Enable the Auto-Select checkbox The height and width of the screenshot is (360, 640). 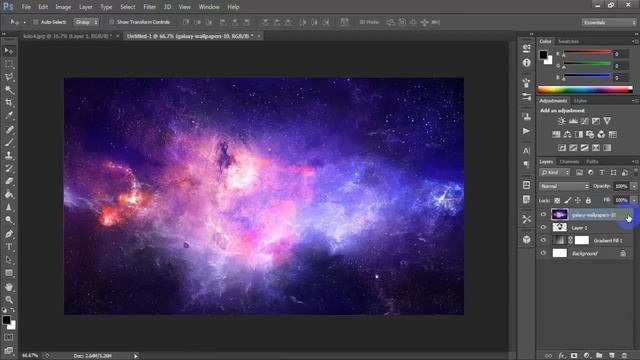point(36,22)
